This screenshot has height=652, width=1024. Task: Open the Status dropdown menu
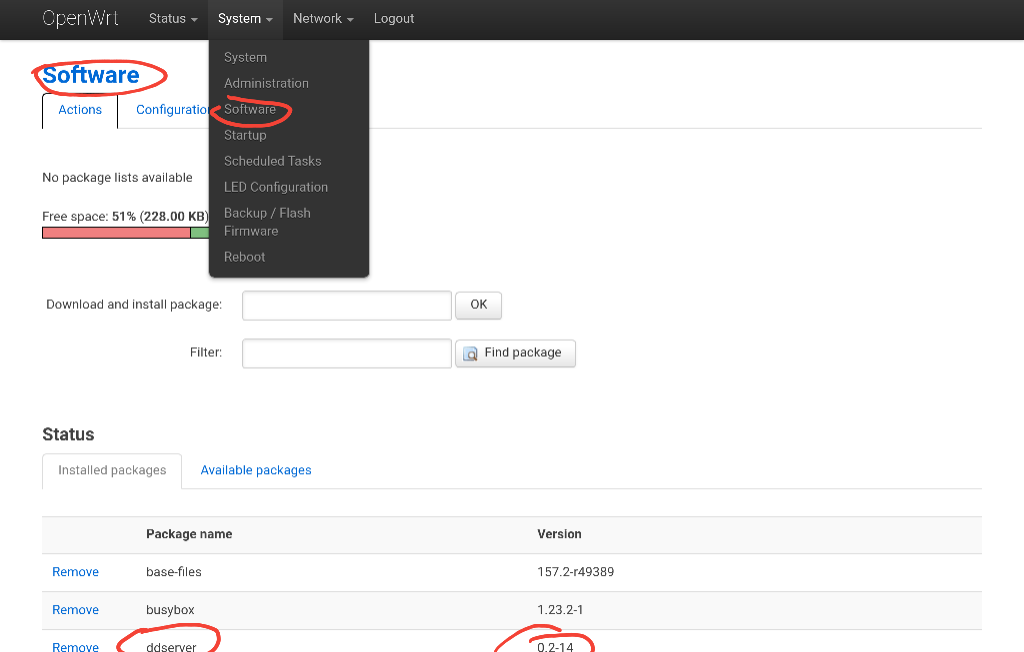pos(173,19)
